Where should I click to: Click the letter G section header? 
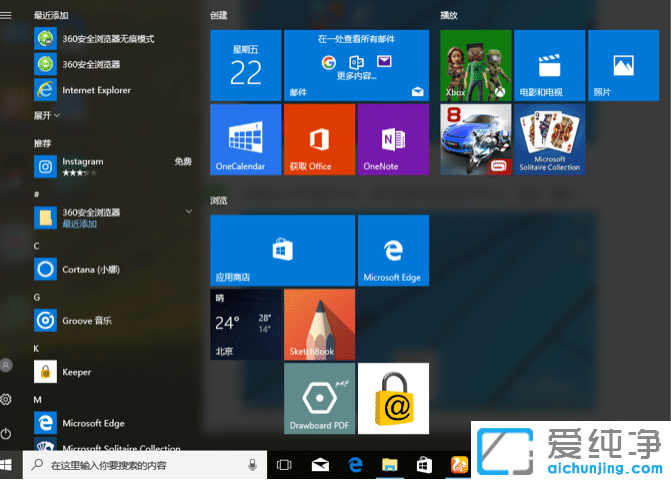tap(37, 297)
